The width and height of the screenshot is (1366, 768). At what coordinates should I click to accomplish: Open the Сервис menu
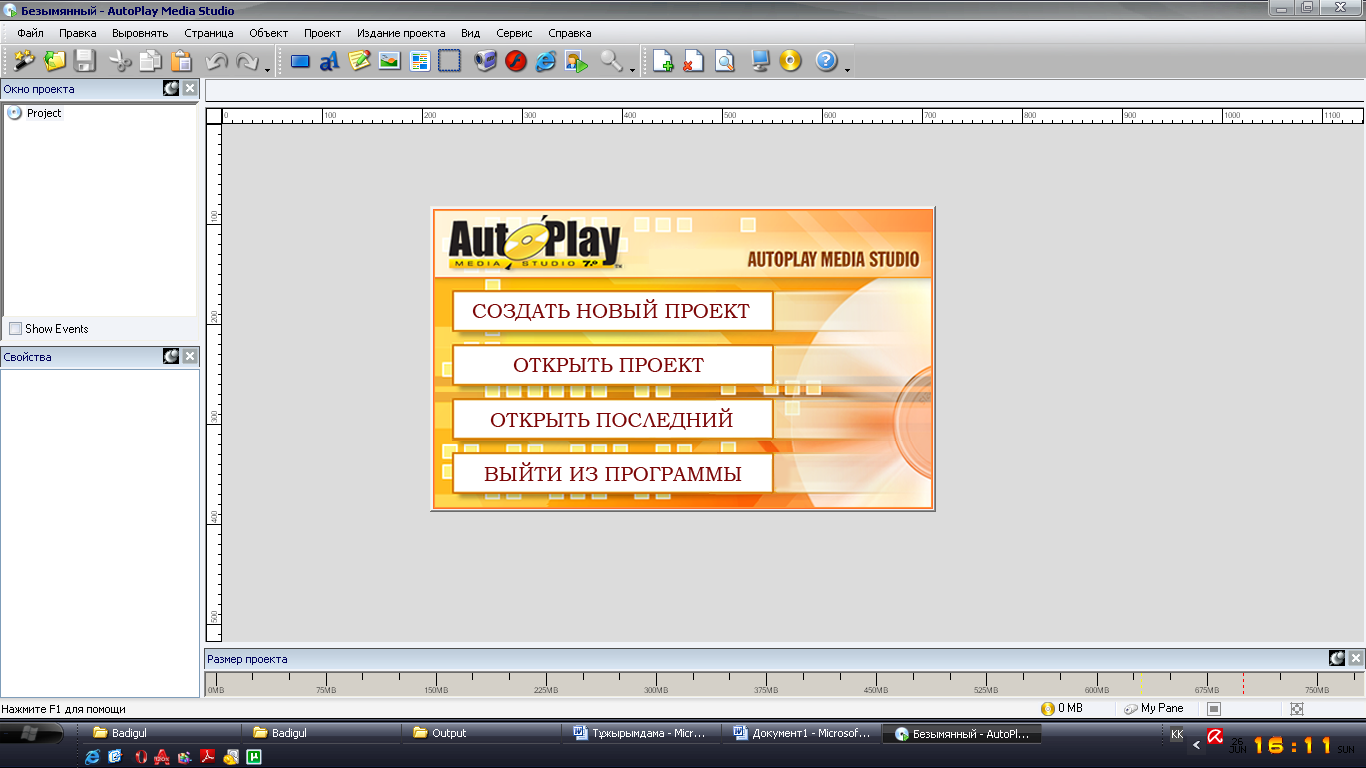point(514,33)
